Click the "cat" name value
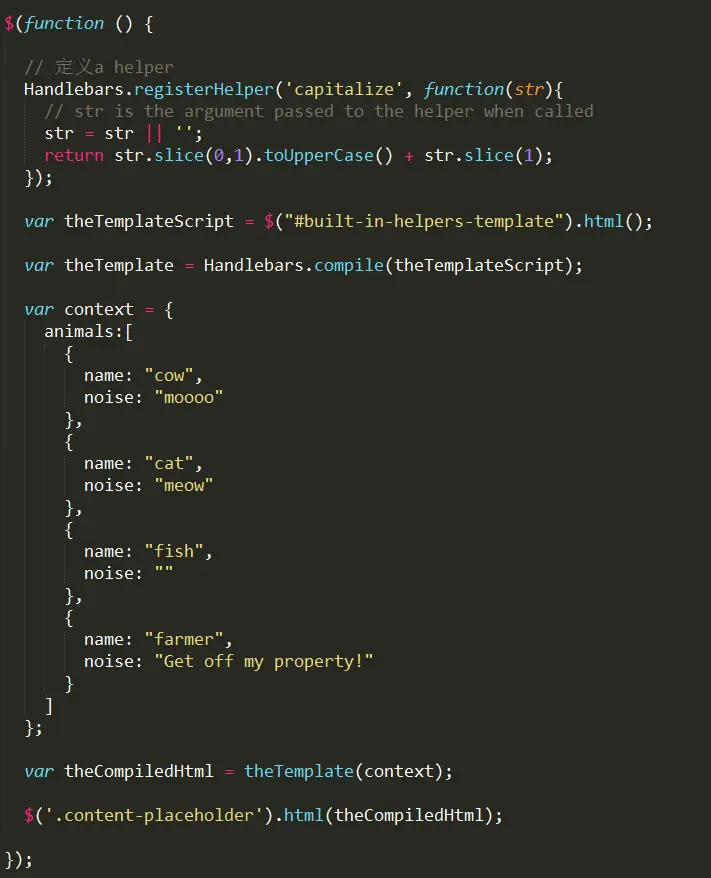Screen dimensions: 711x878 (169, 464)
